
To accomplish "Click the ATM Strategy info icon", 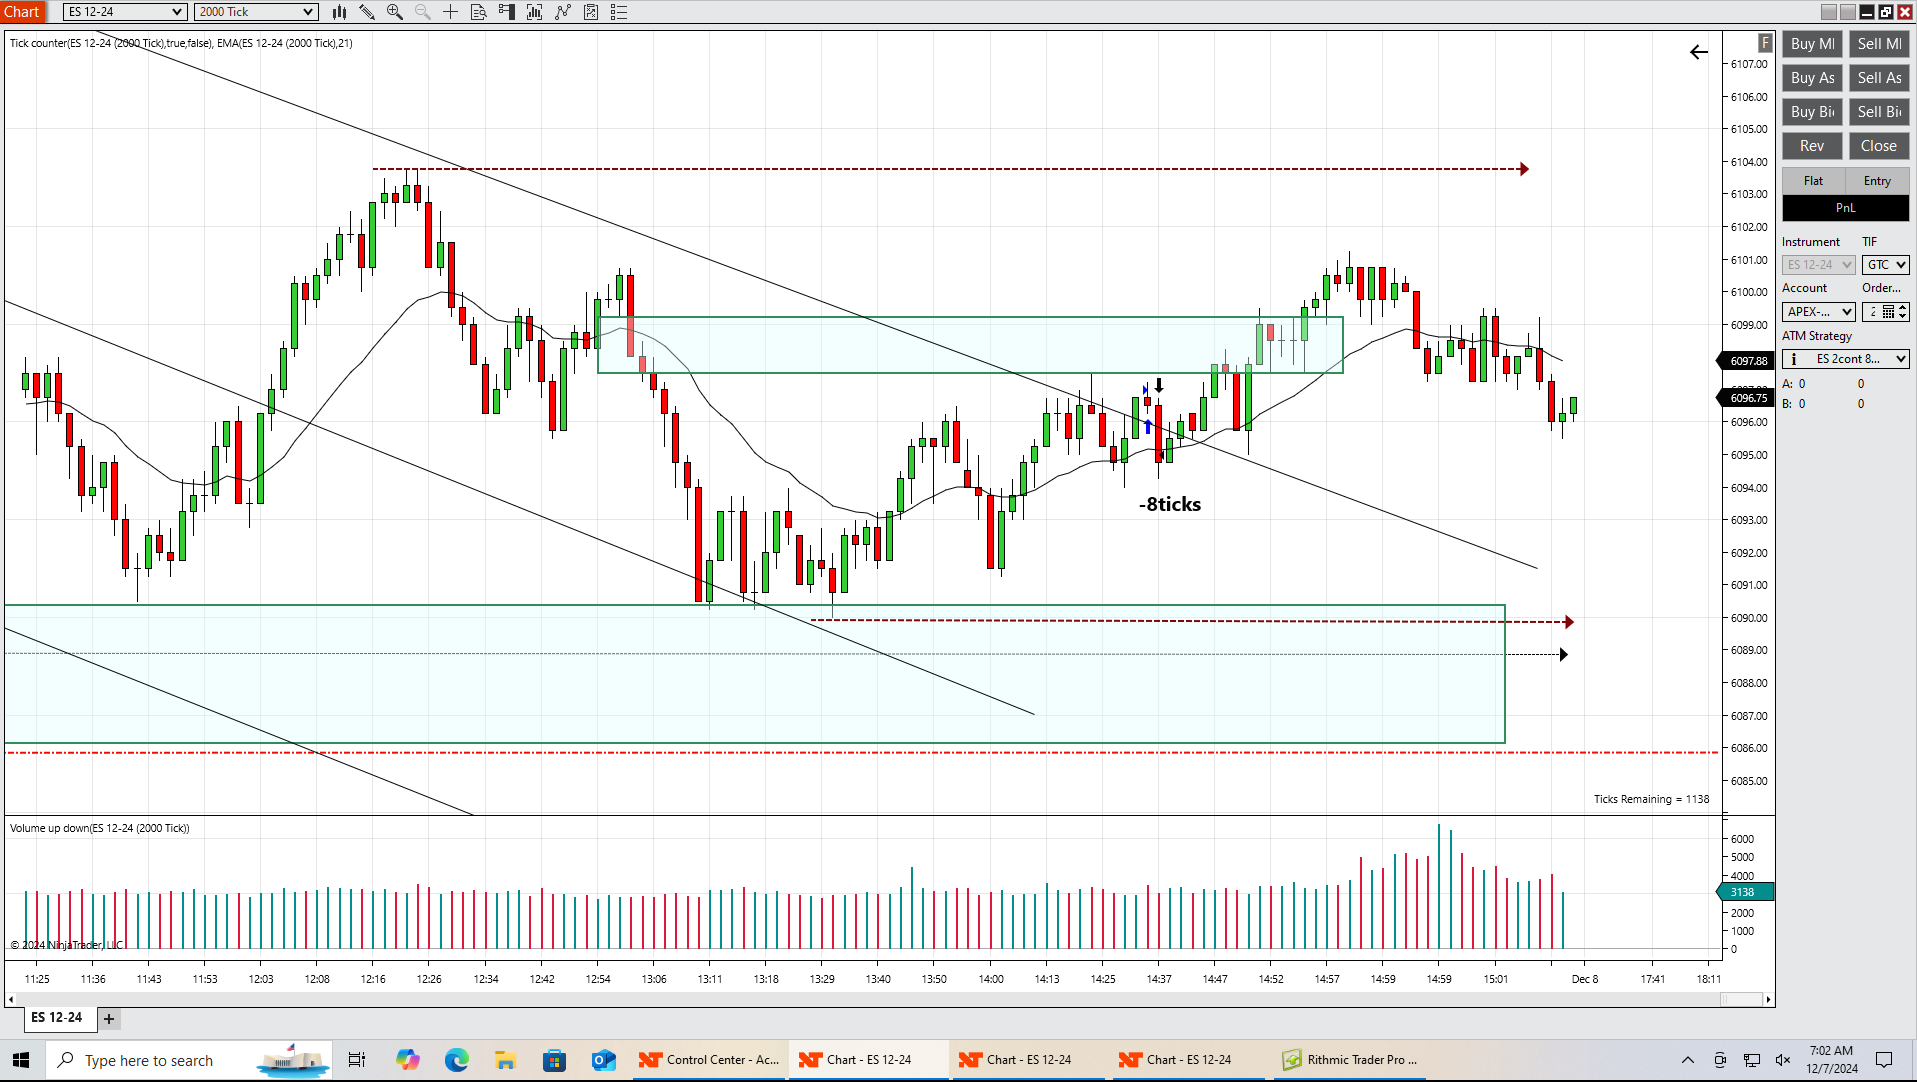I will [1794, 359].
